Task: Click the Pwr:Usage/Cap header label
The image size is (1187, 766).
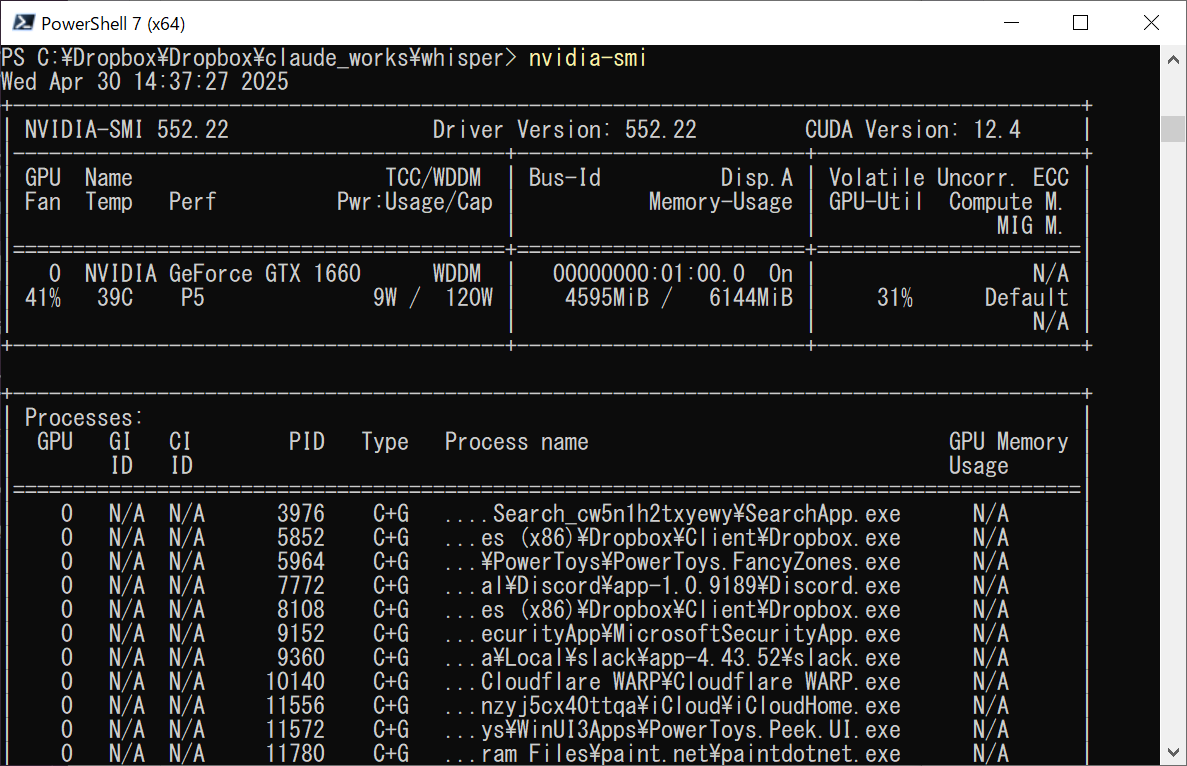Action: click(415, 202)
